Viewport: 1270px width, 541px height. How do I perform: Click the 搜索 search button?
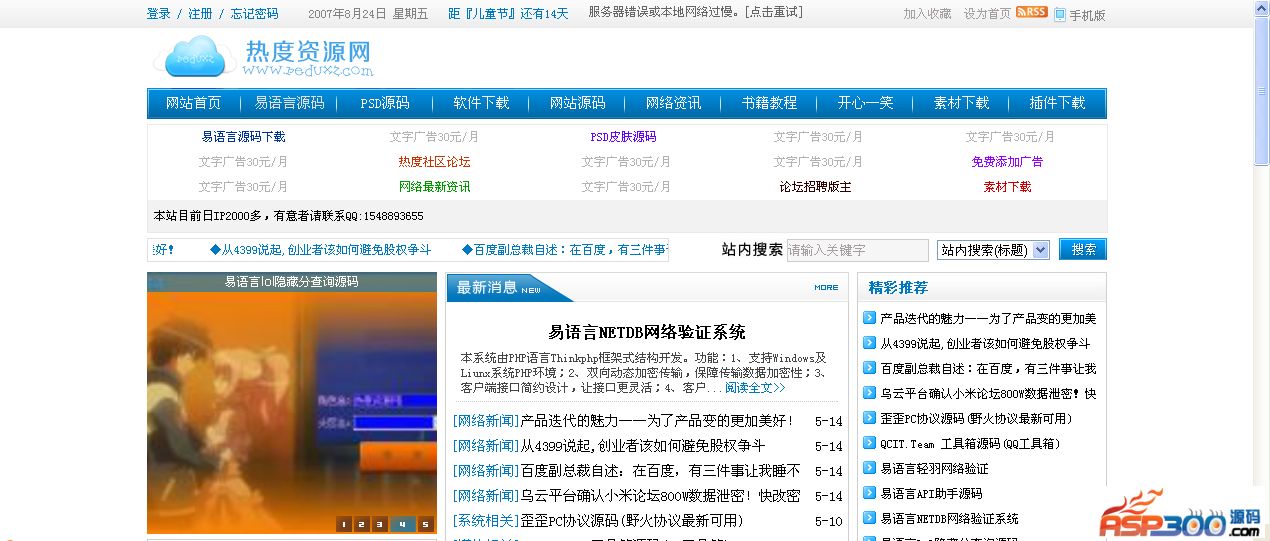[x=1083, y=249]
